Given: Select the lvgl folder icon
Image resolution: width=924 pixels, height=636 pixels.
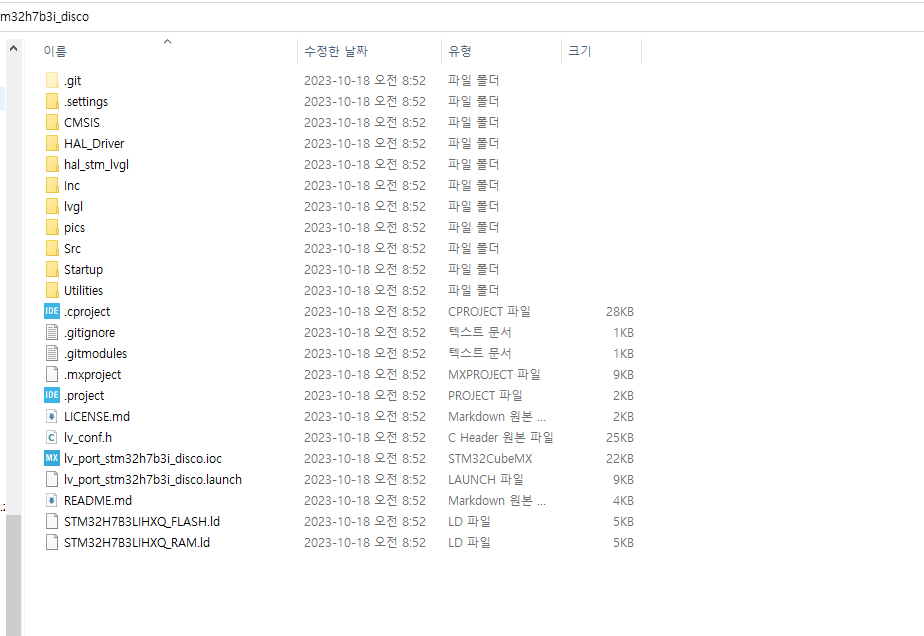Looking at the screenshot, I should pos(52,206).
